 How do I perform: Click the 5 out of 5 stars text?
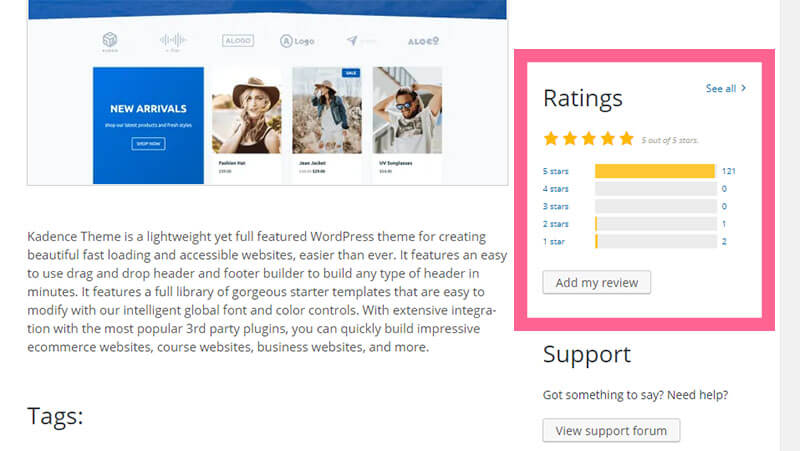coord(670,140)
